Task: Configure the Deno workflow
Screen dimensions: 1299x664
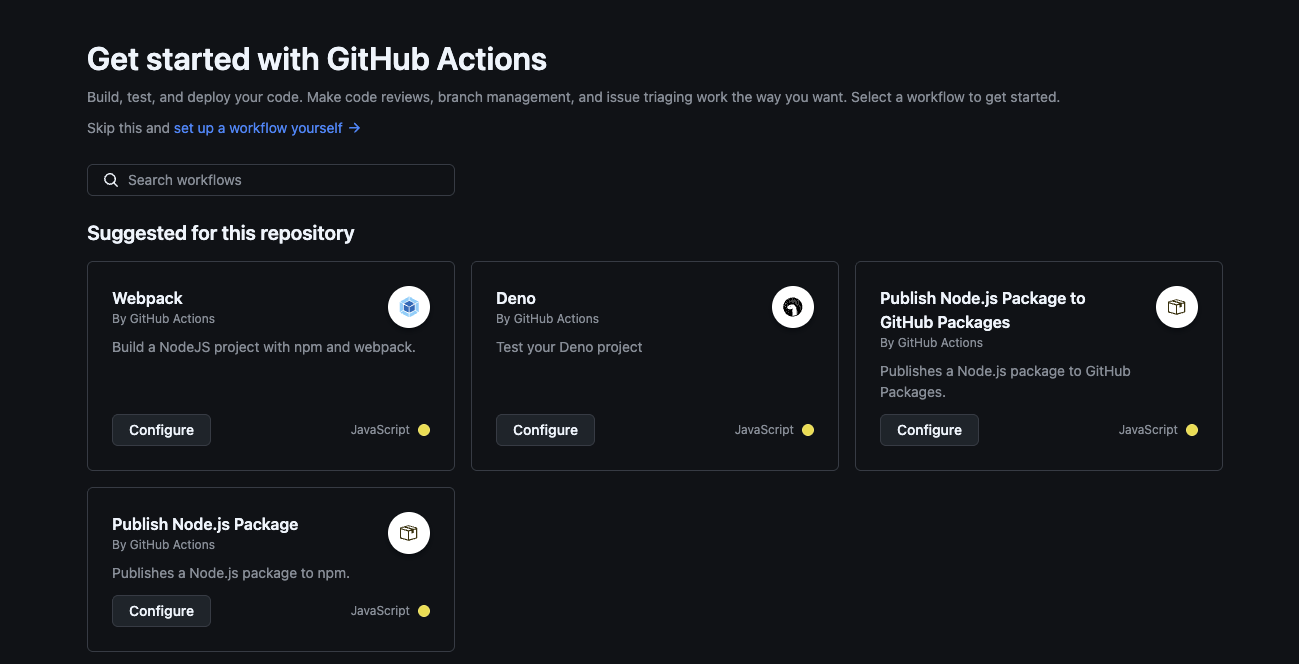Action: coord(545,430)
